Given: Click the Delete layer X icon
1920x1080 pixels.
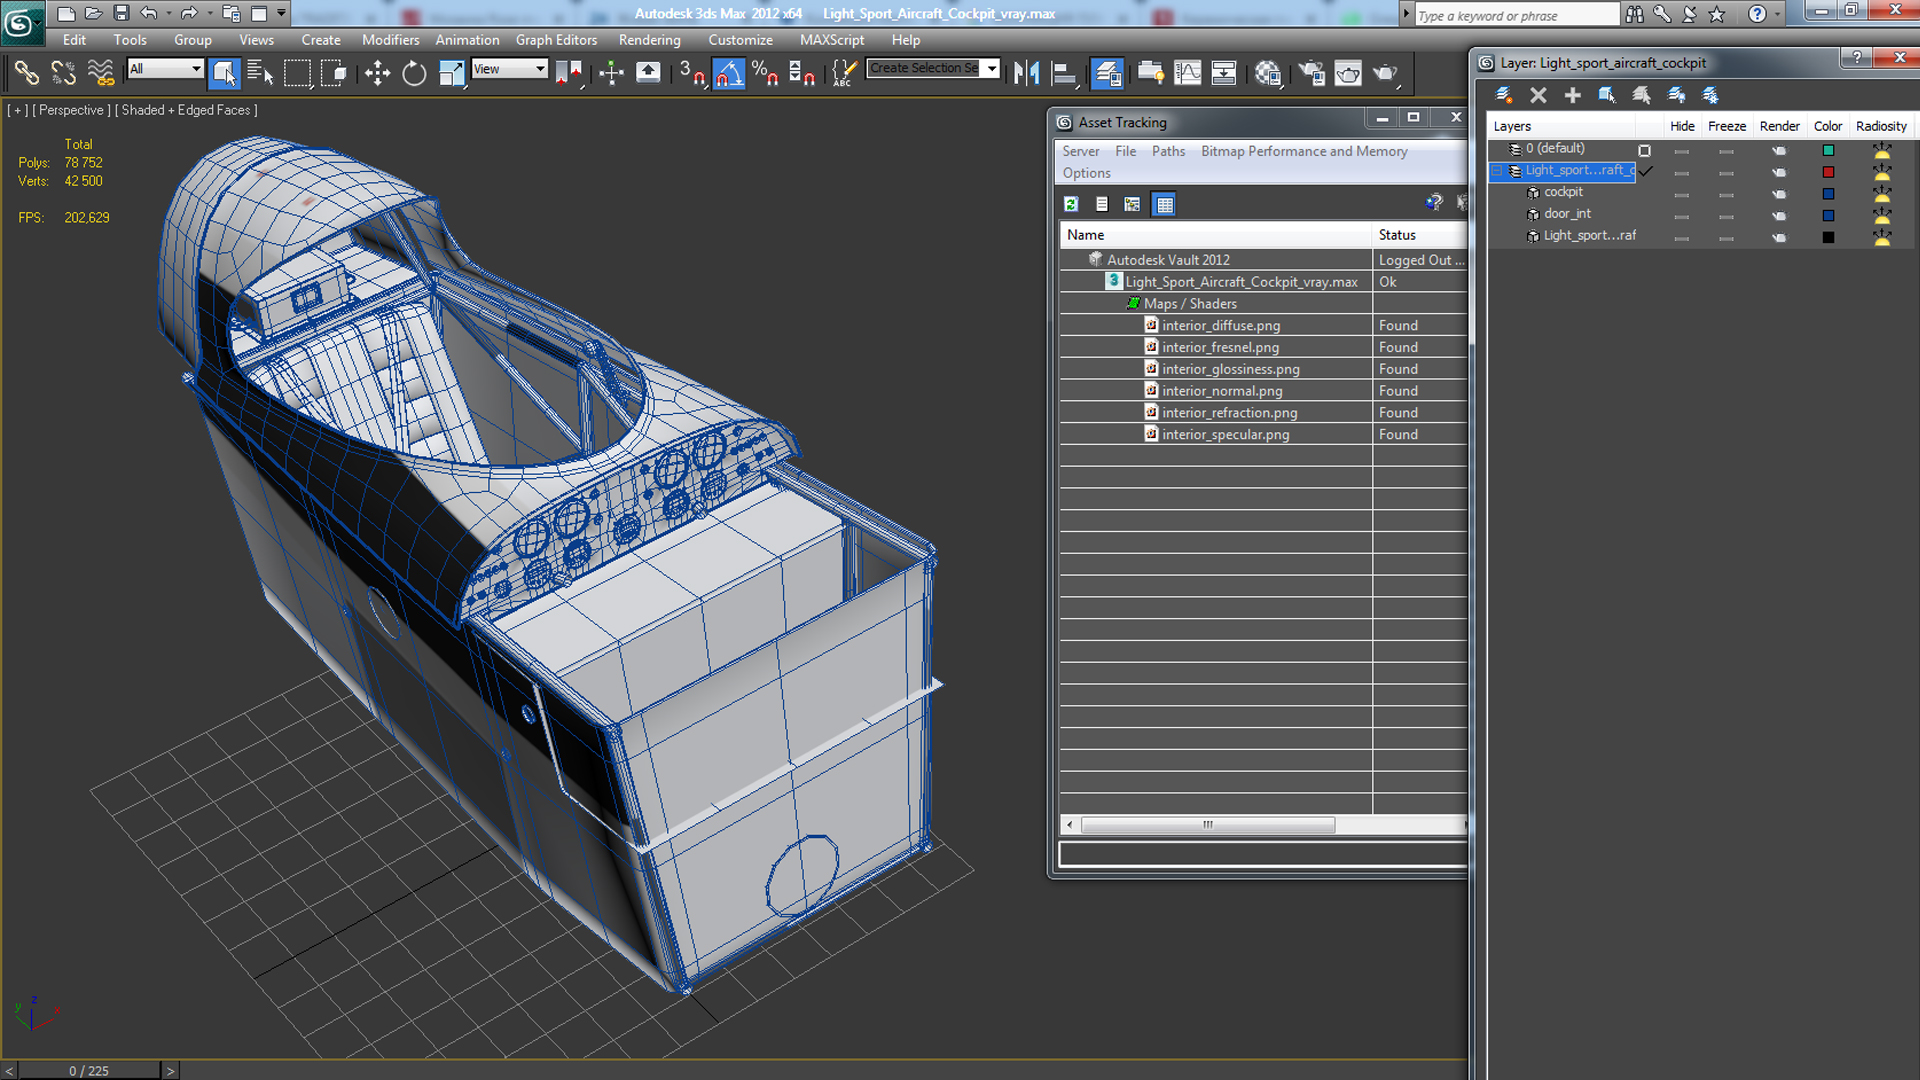Looking at the screenshot, I should point(1538,95).
